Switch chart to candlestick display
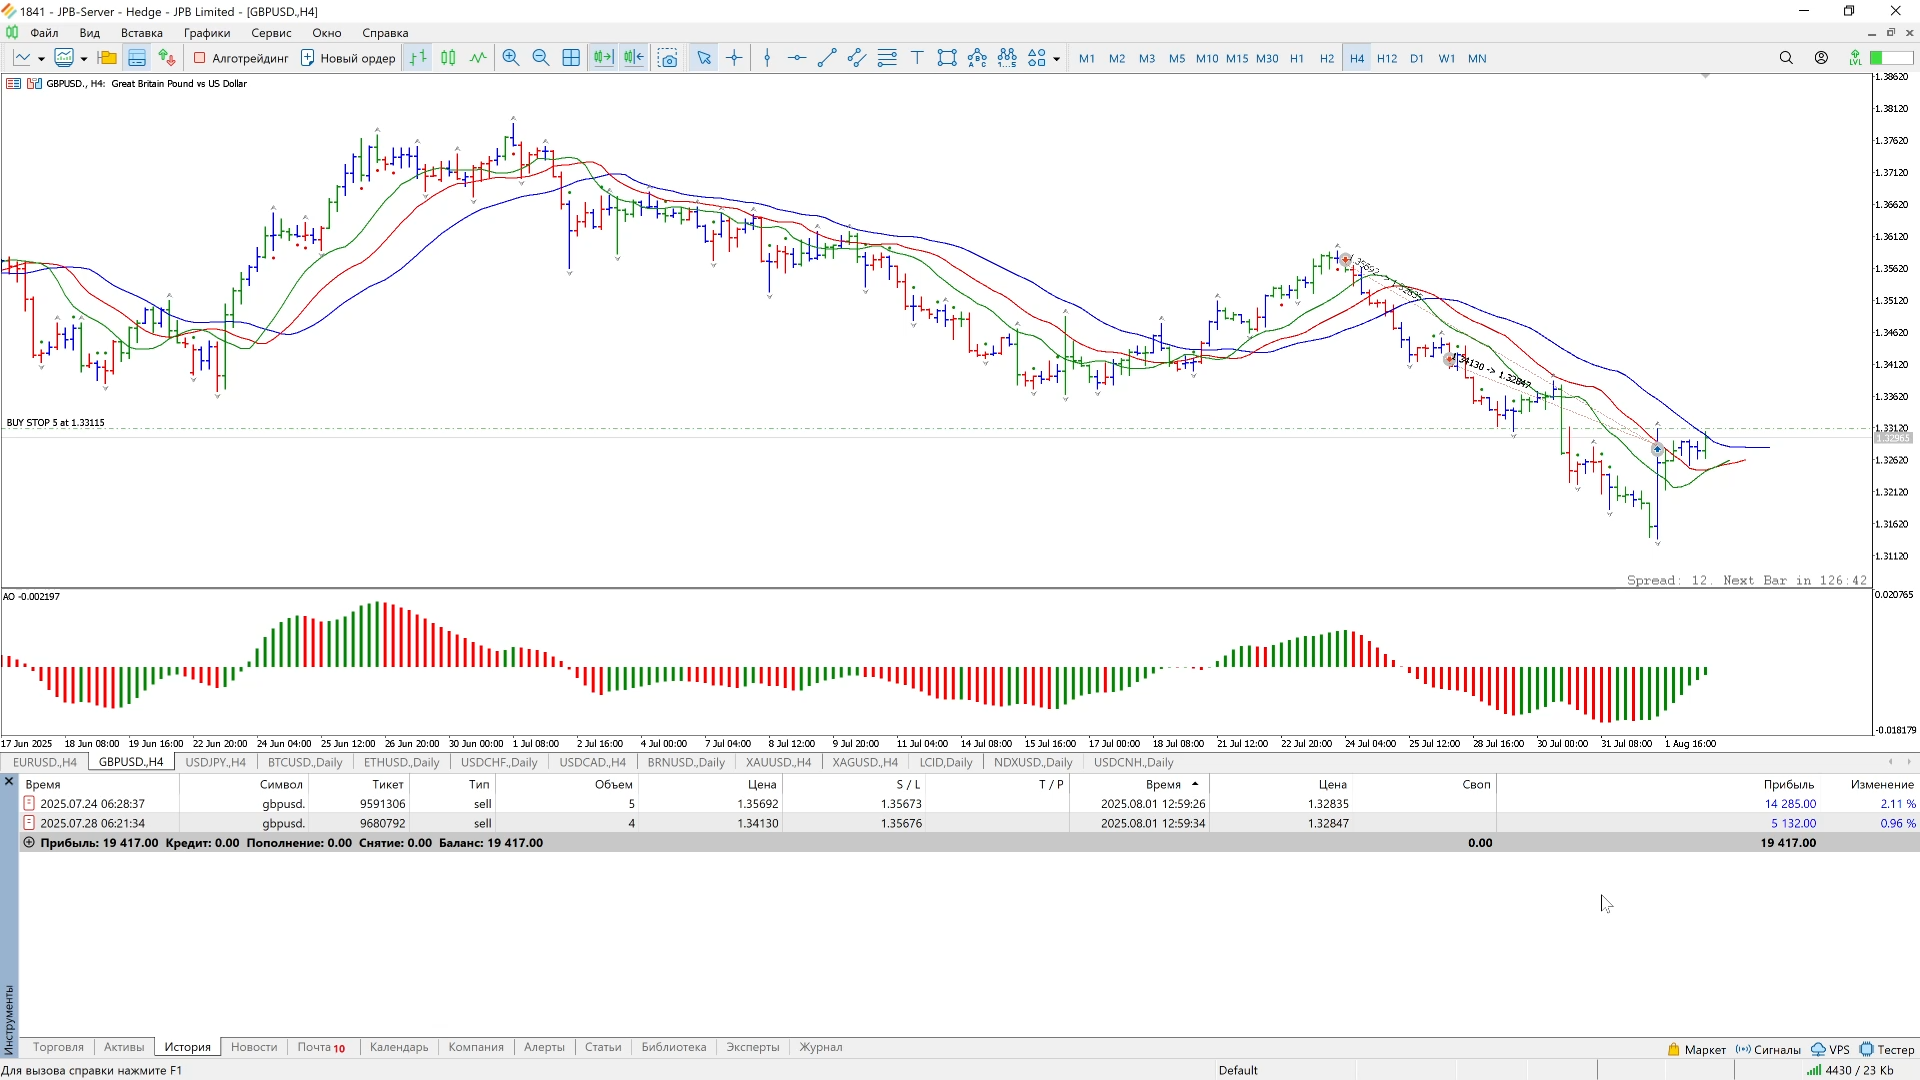This screenshot has width=1920, height=1080. pos(448,58)
